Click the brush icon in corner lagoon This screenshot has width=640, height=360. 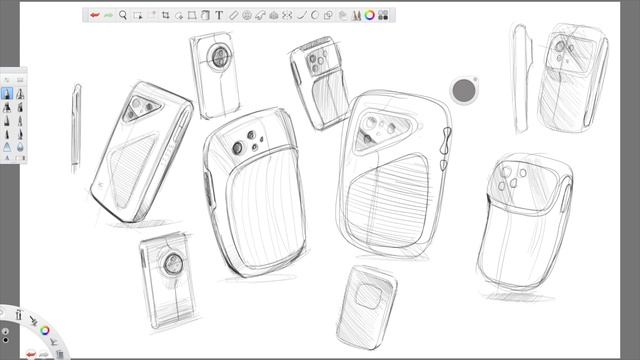(33, 320)
